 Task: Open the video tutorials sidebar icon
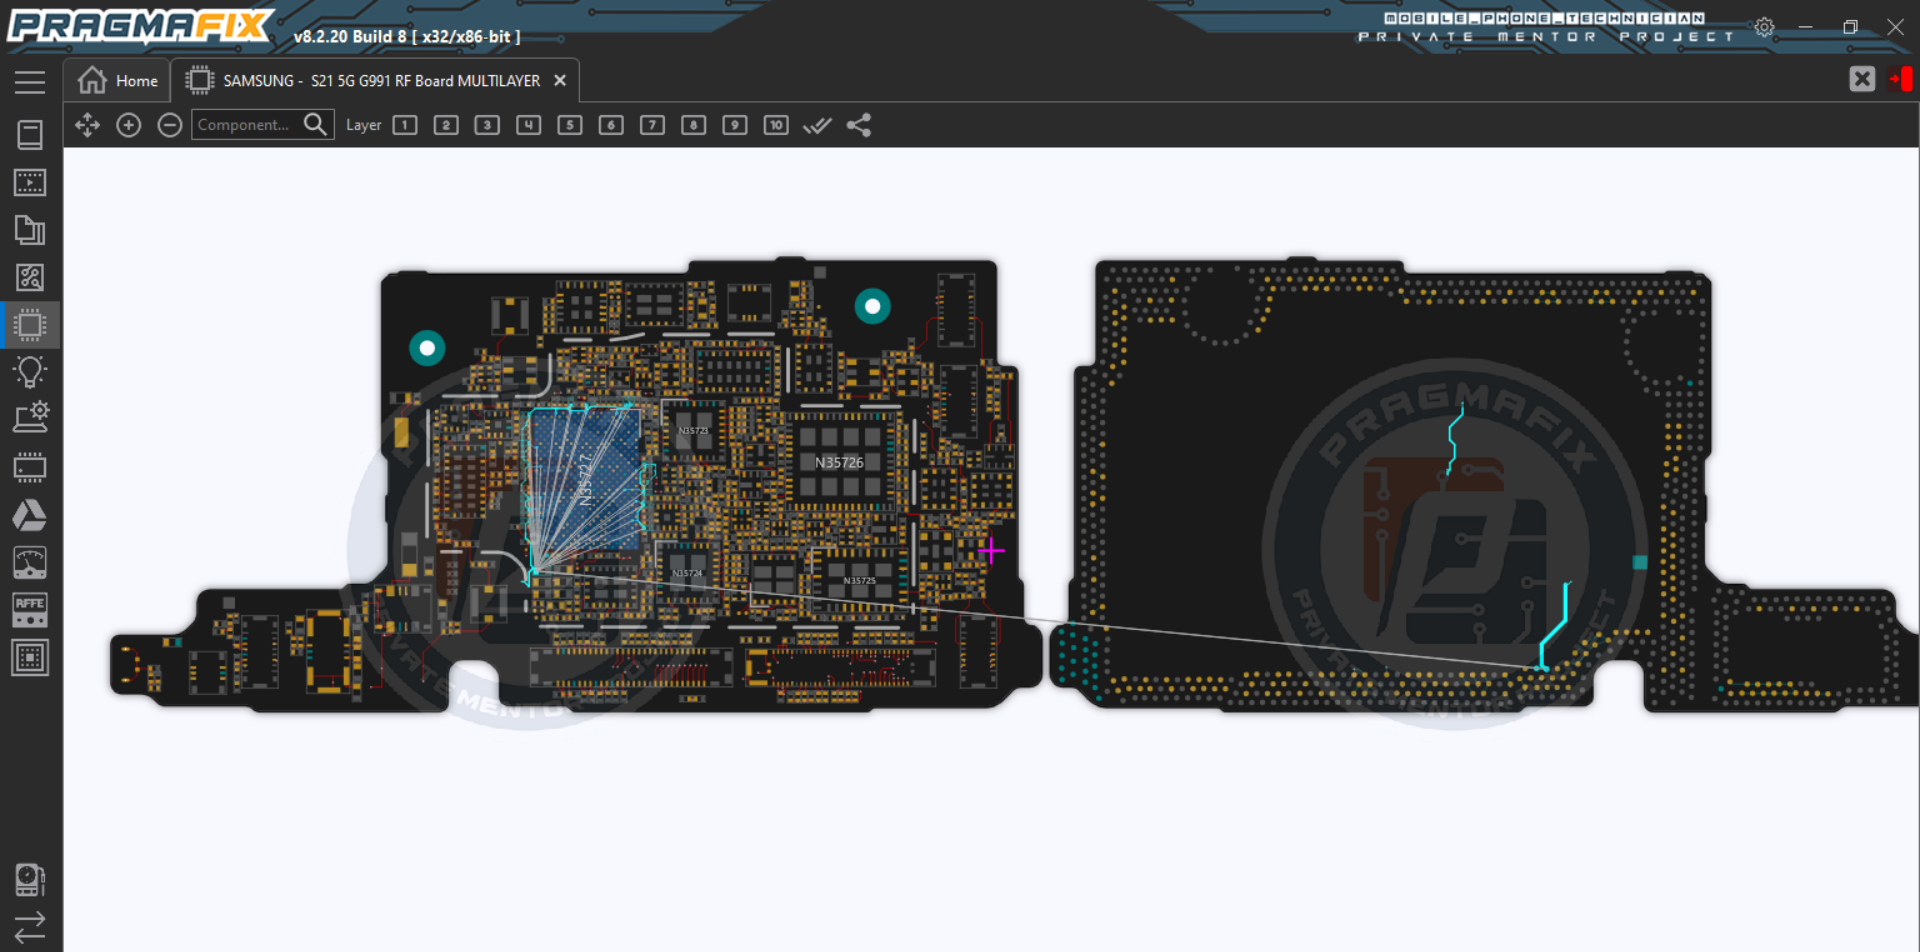(30, 182)
